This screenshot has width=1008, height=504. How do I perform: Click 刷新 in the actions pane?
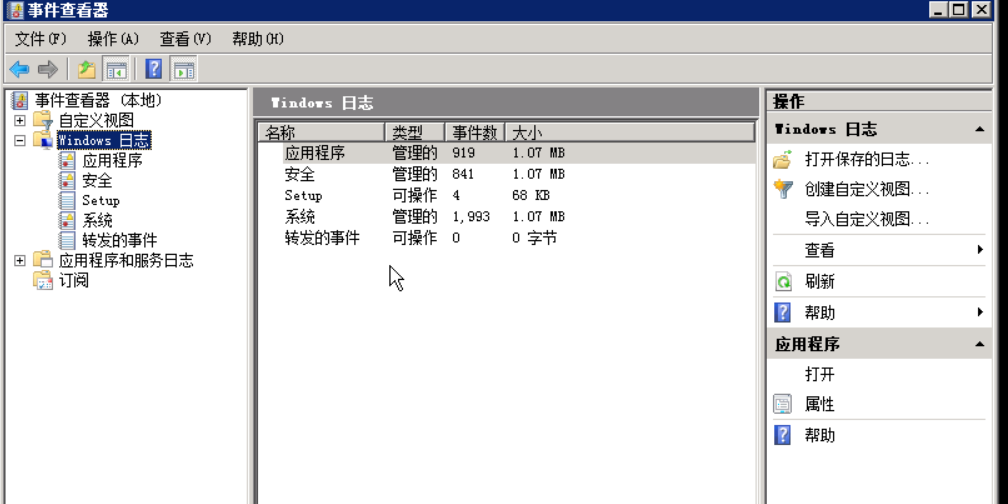coord(820,282)
